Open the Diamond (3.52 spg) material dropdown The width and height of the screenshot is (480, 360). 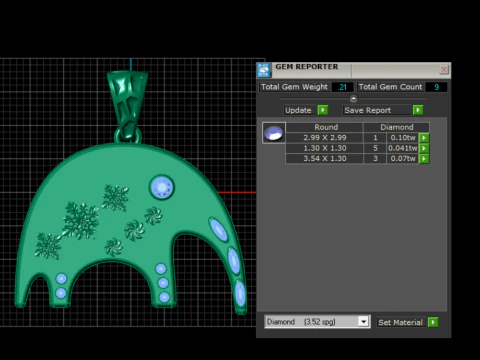pos(317,322)
